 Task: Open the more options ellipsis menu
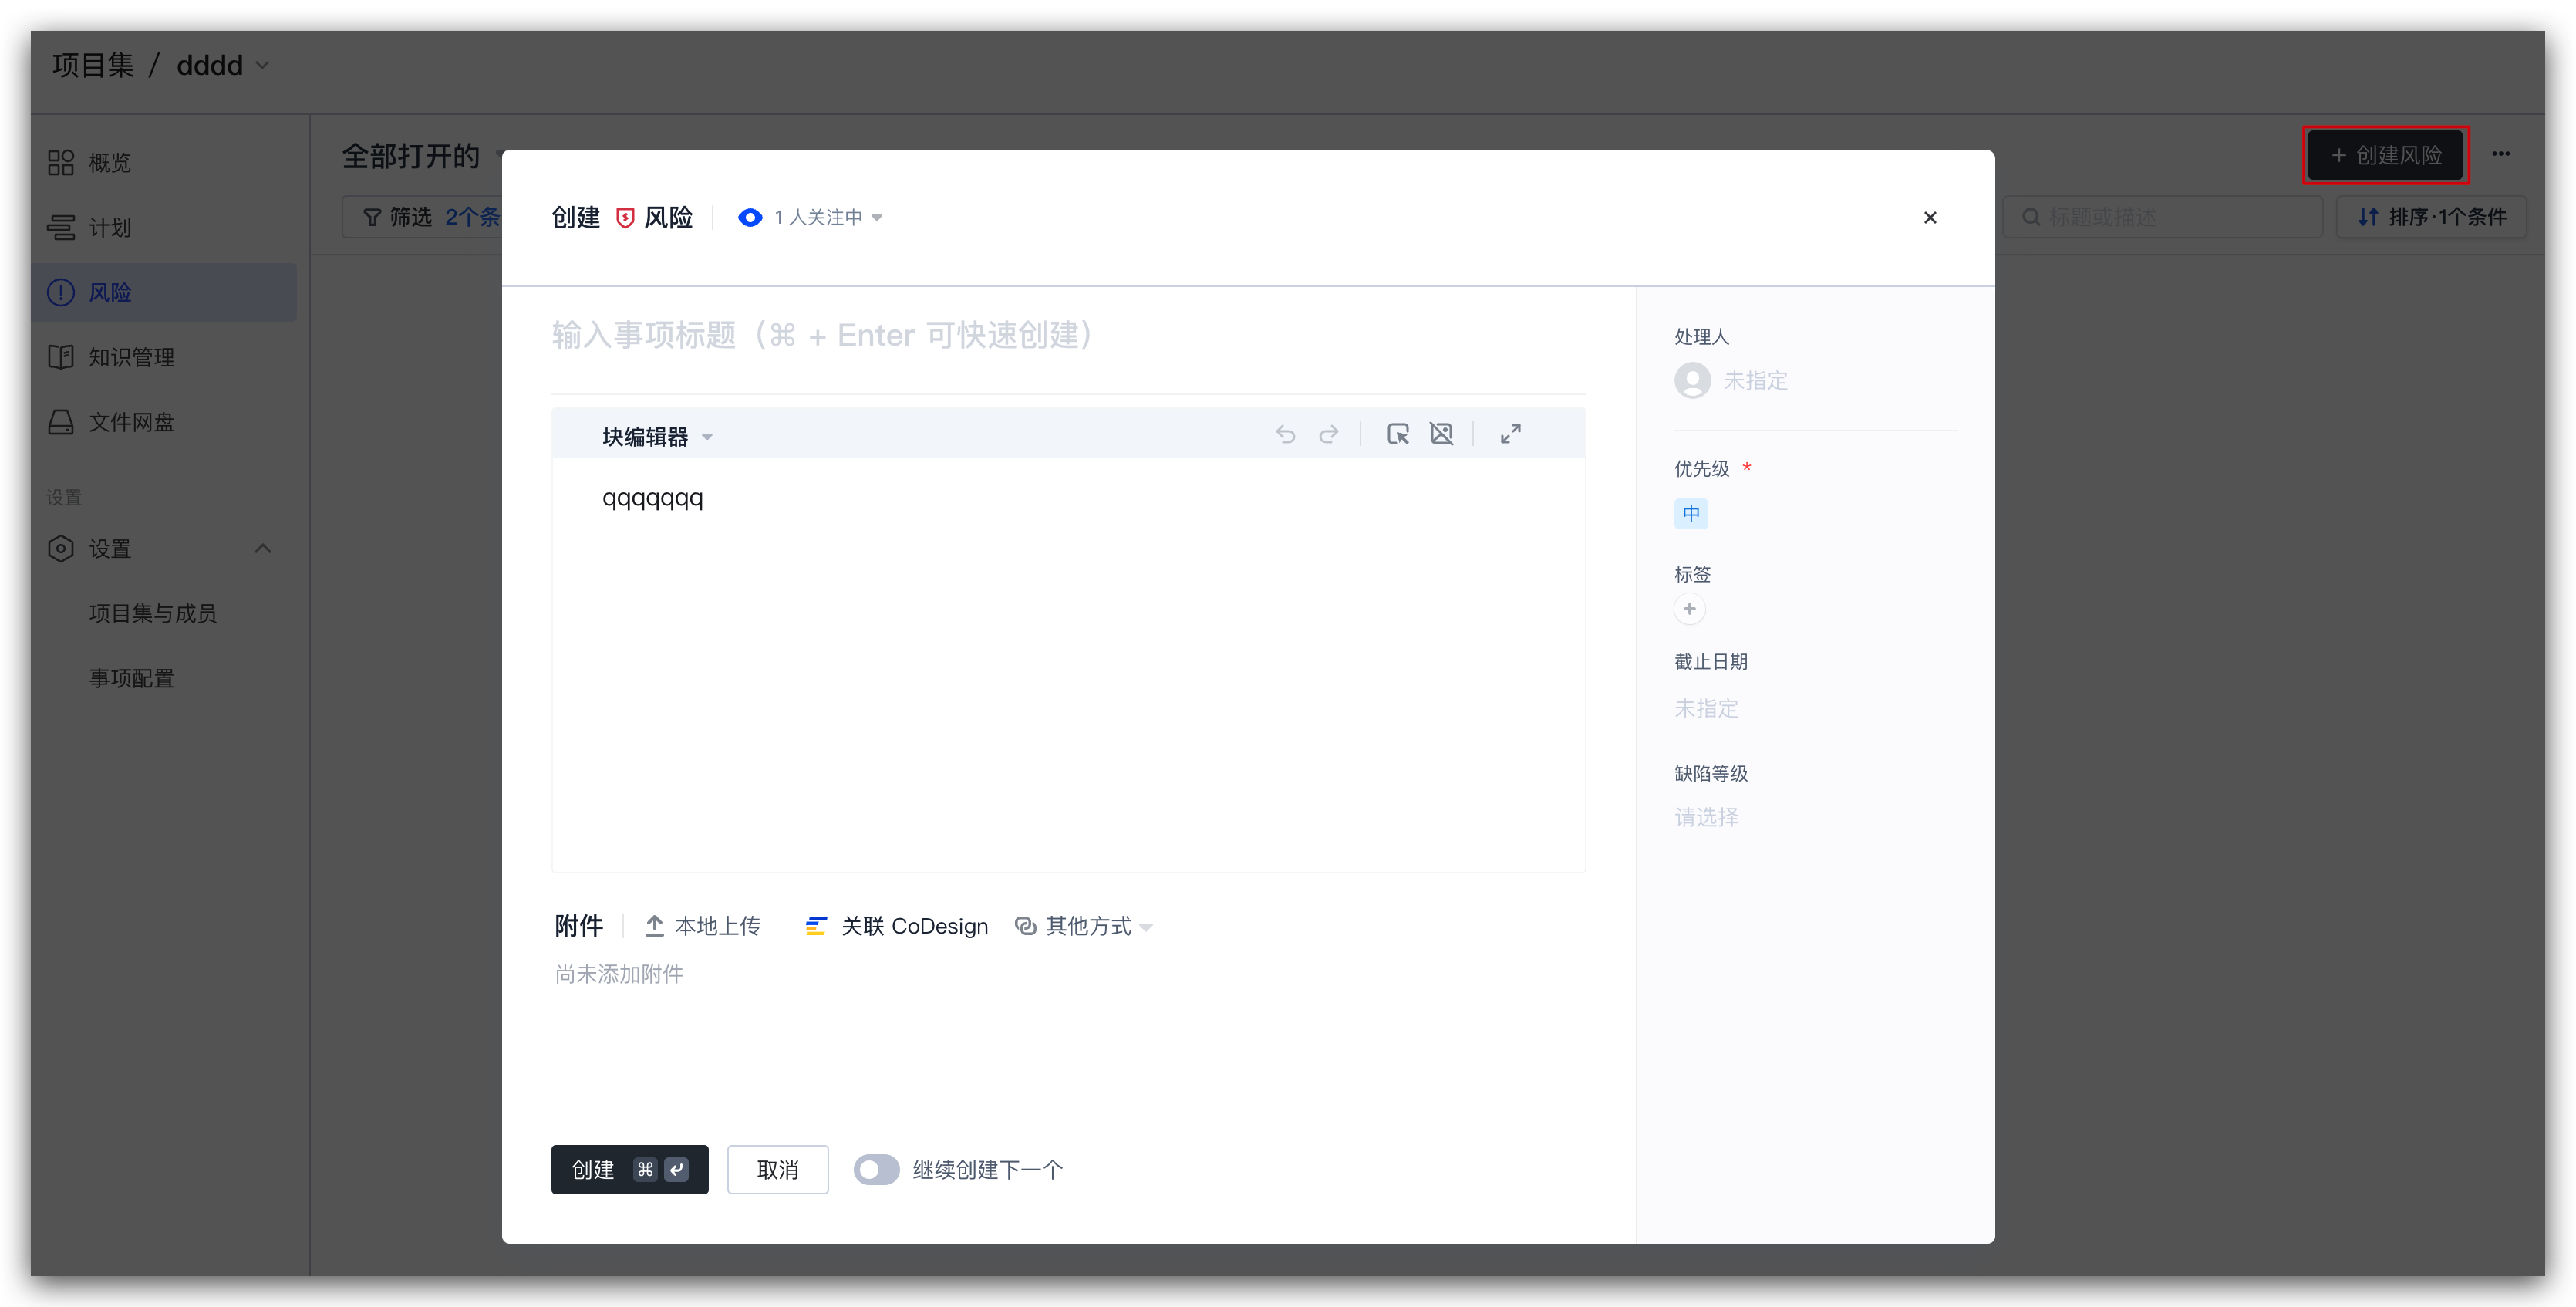[2500, 154]
